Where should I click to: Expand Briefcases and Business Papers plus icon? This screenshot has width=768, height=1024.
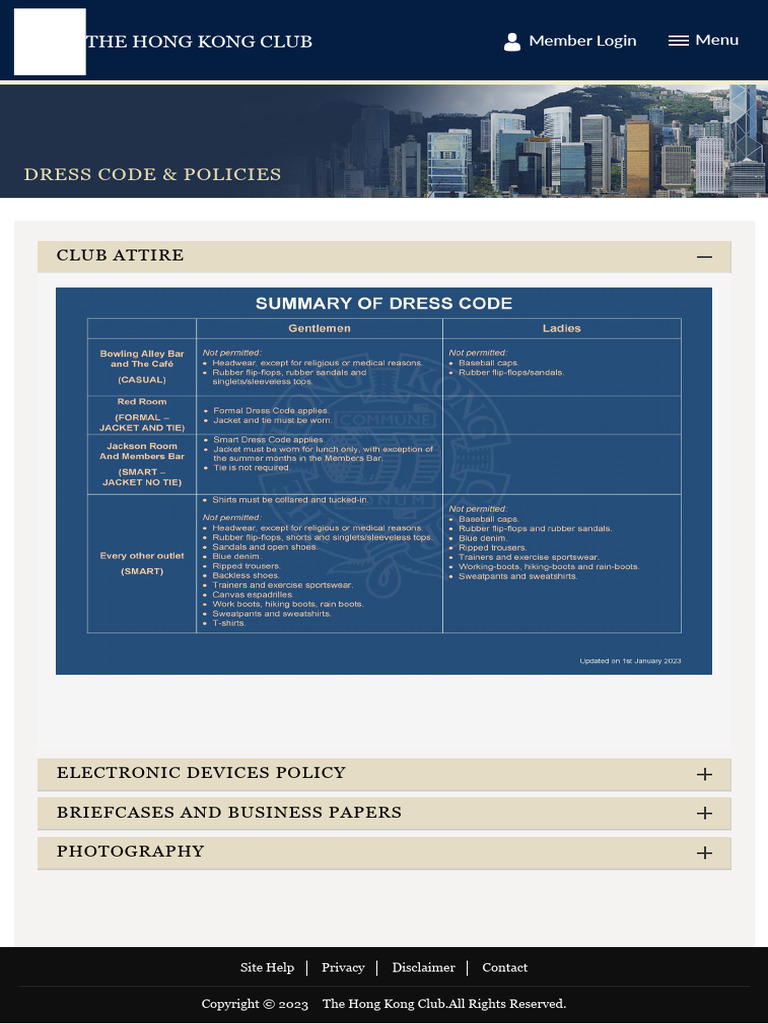(704, 814)
